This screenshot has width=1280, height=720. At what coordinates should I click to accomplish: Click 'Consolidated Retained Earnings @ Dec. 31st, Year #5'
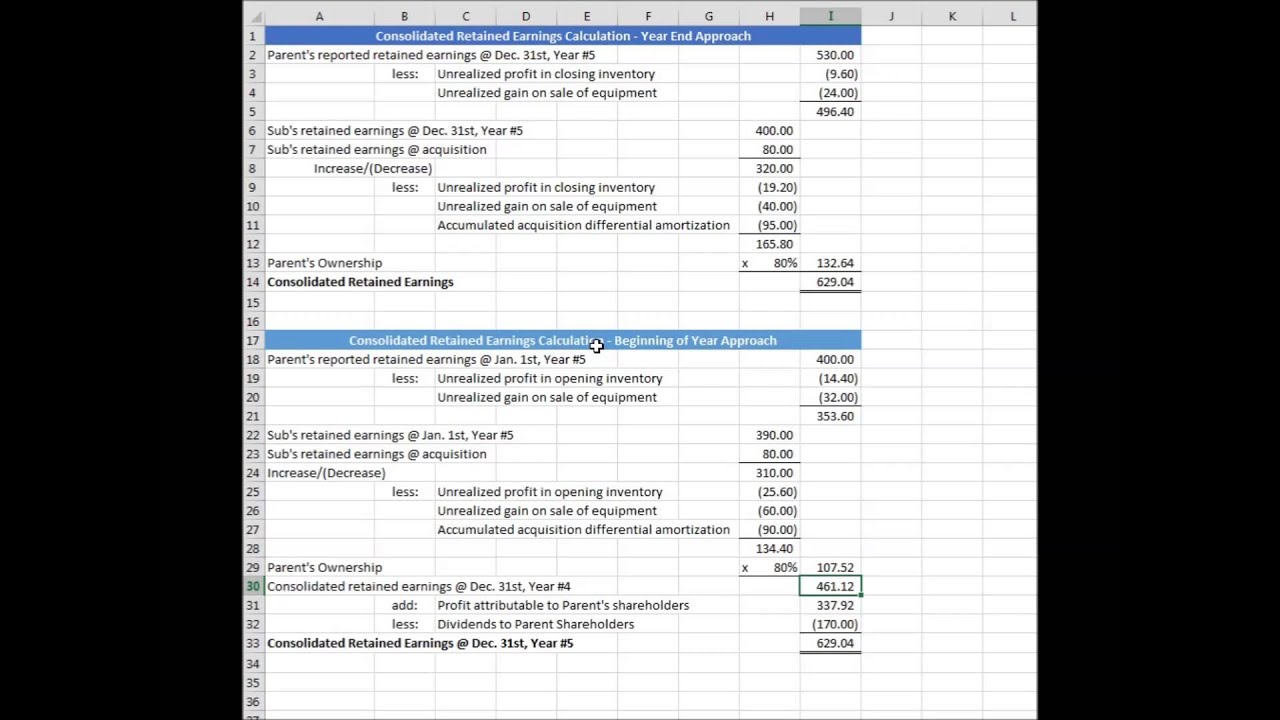pos(420,643)
